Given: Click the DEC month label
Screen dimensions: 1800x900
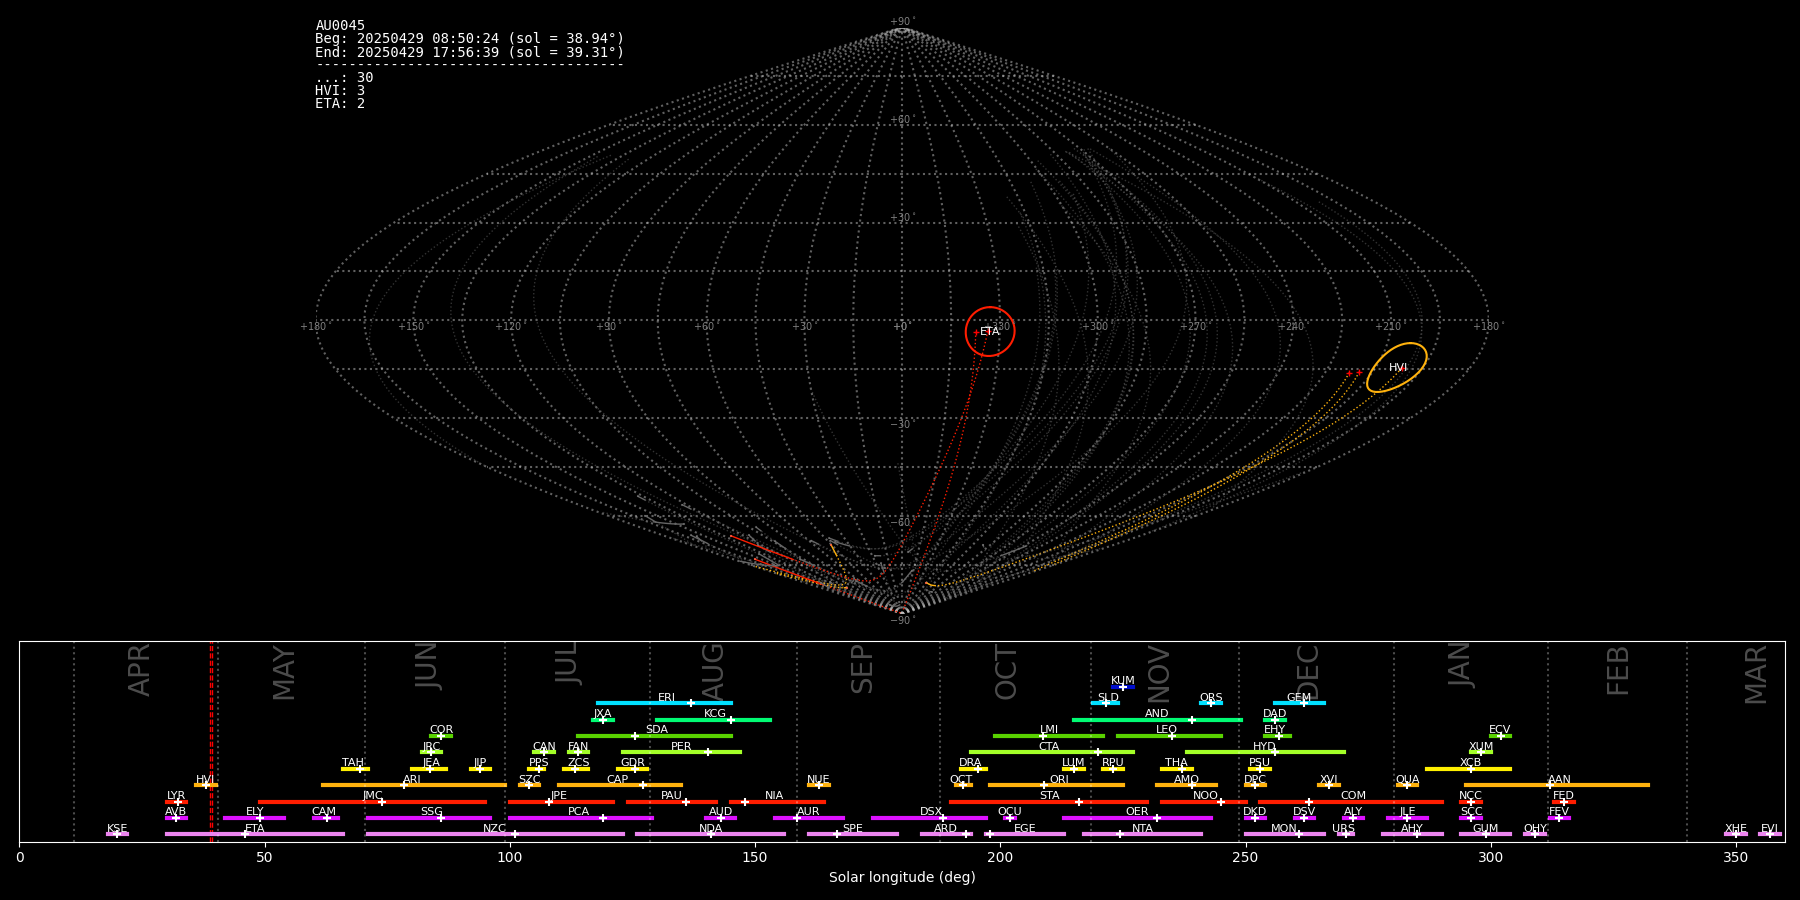Looking at the screenshot, I should point(1308,672).
